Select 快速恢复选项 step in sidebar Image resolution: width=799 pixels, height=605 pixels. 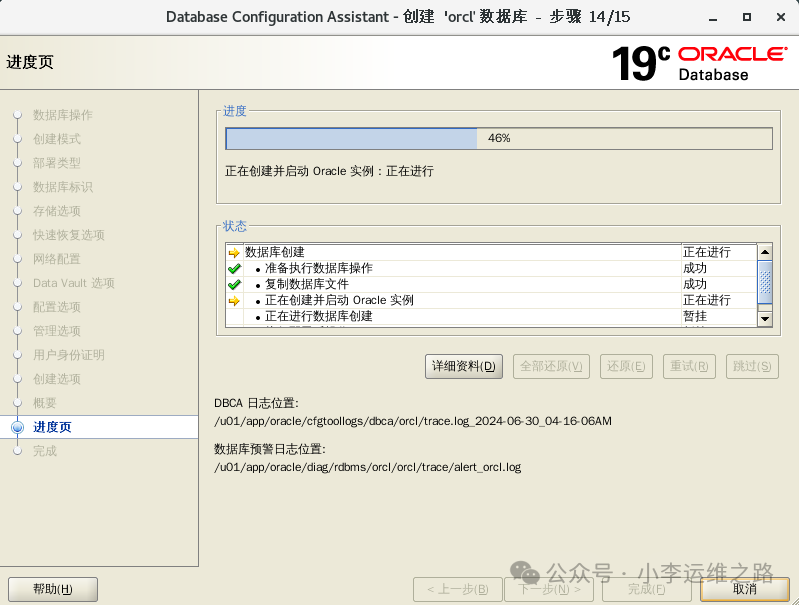(69, 235)
